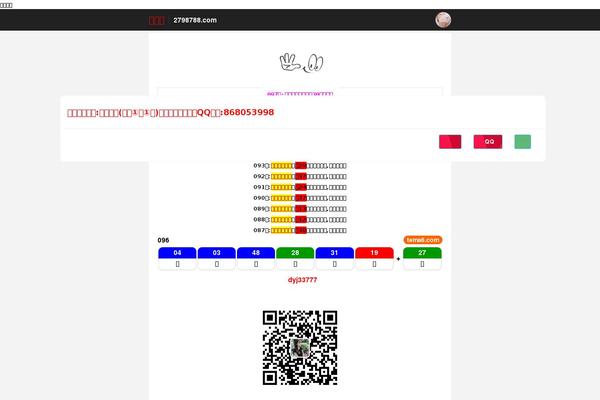600x400 pixels.
Task: Select the QQ number 868053998 text
Action: click(x=249, y=113)
